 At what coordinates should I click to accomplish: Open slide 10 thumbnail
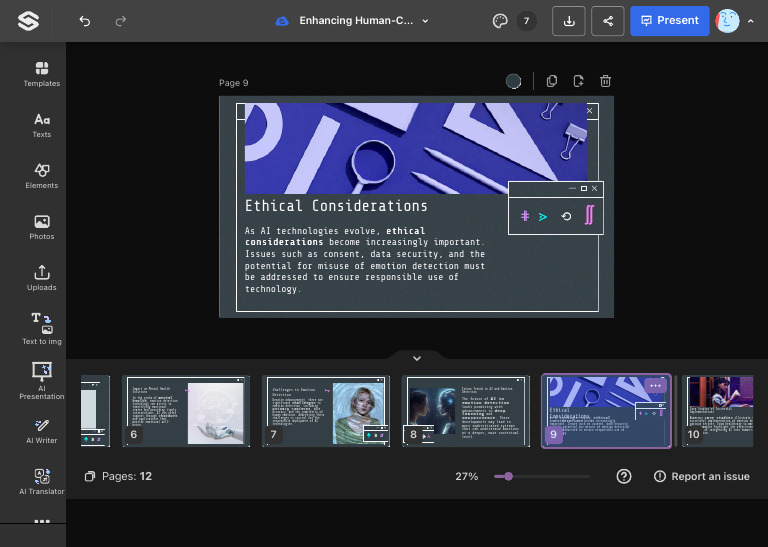tap(718, 411)
